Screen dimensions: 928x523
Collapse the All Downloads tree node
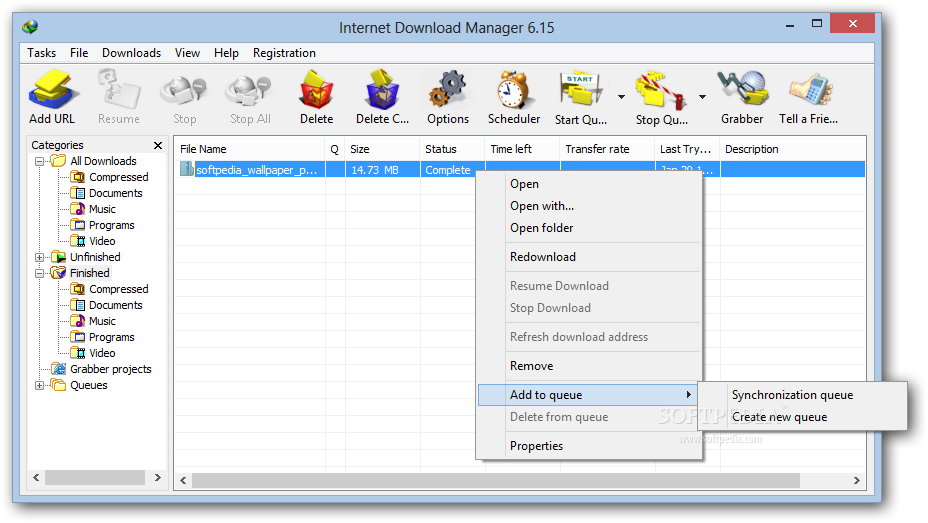coord(39,161)
